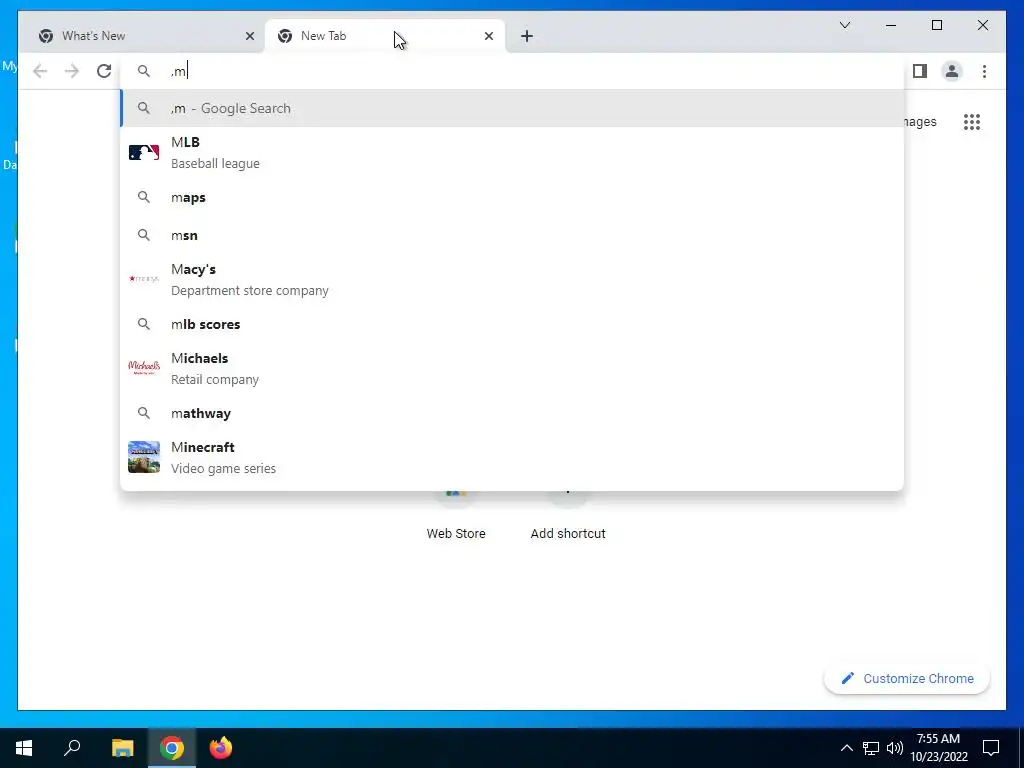Open Windows taskbar search
The image size is (1024, 768).
(72, 748)
